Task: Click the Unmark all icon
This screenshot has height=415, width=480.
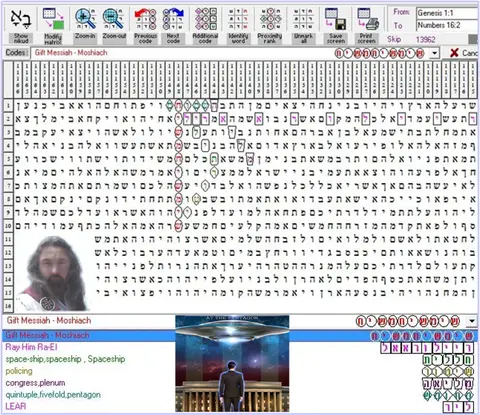Action: pyautogui.click(x=303, y=19)
